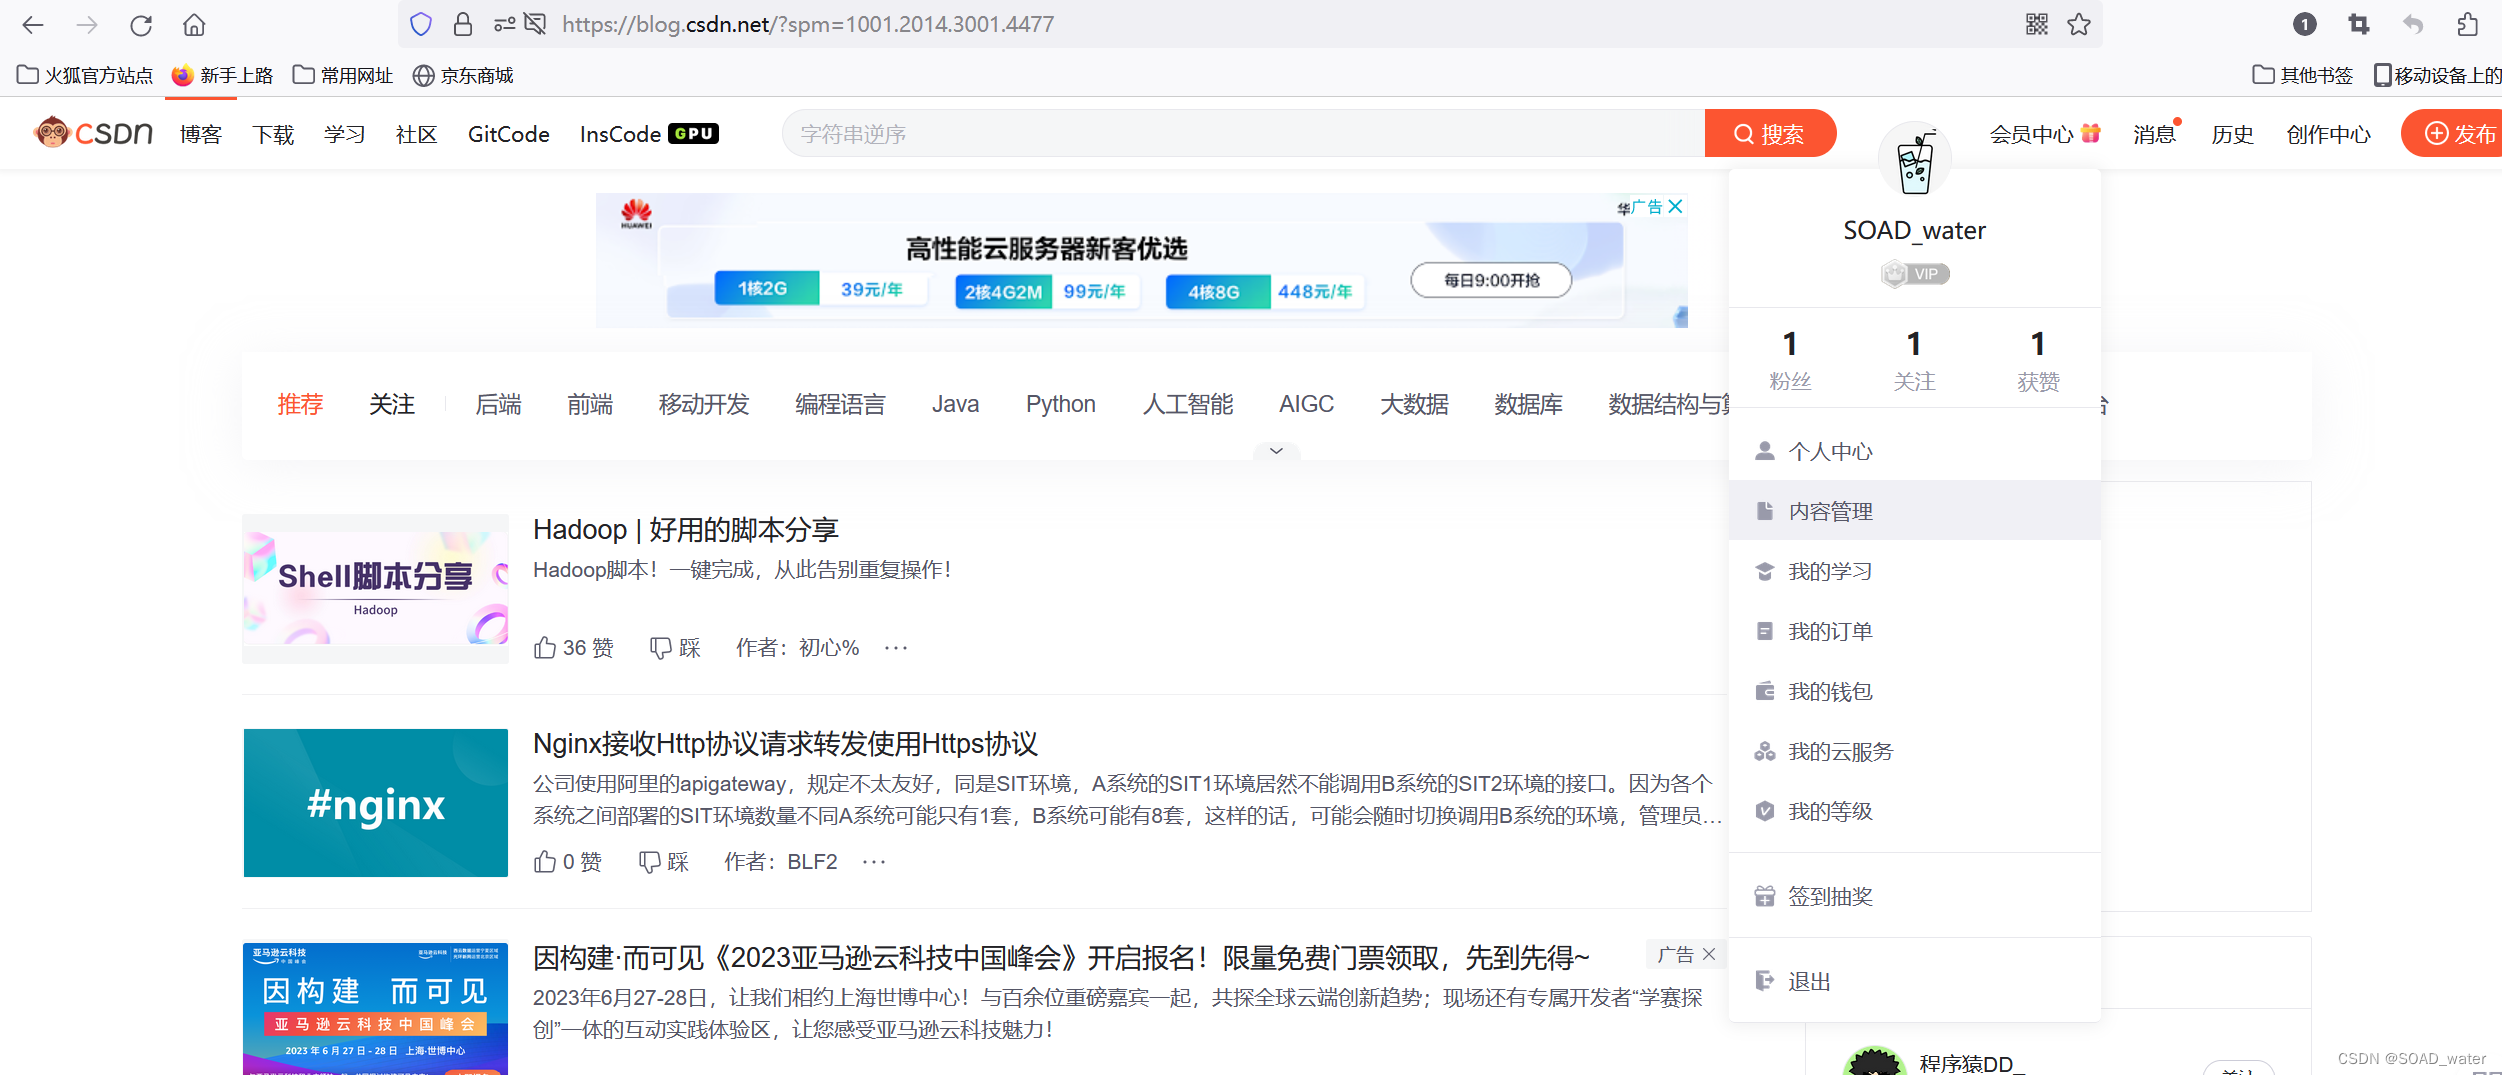Switch to the AIGC tab
This screenshot has width=2502, height=1075.
[x=1306, y=404]
